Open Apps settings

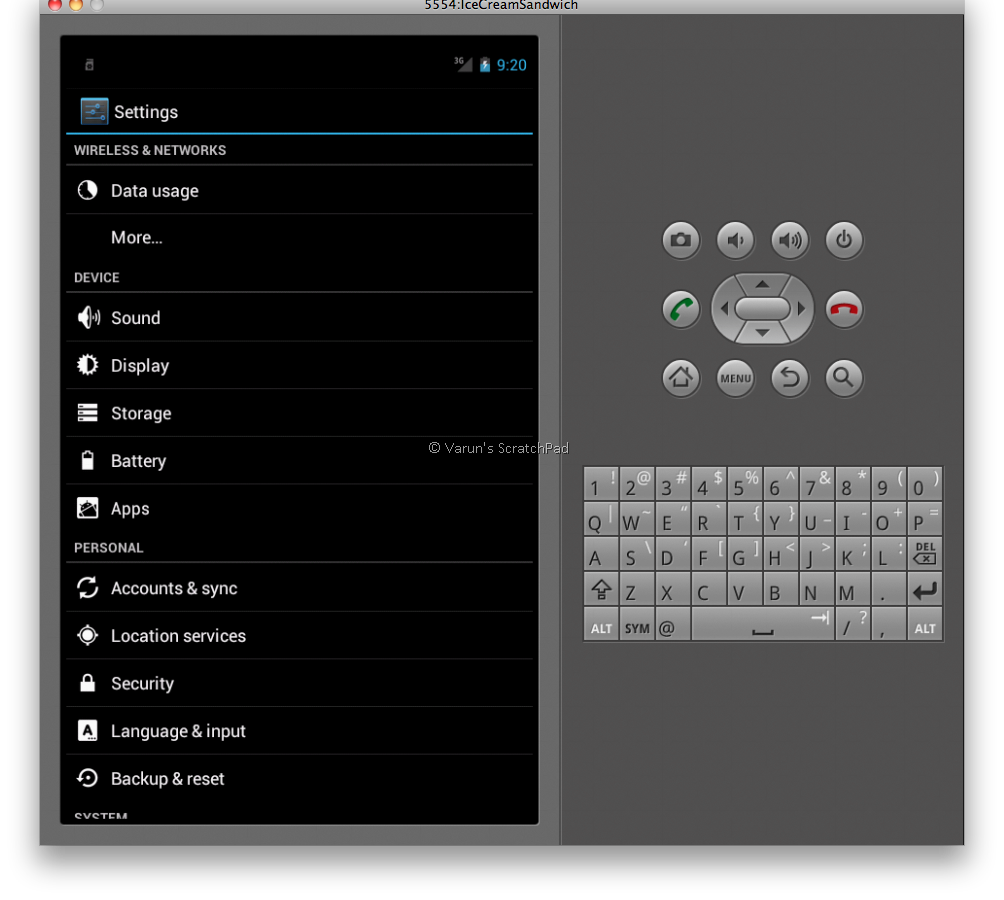(299, 508)
